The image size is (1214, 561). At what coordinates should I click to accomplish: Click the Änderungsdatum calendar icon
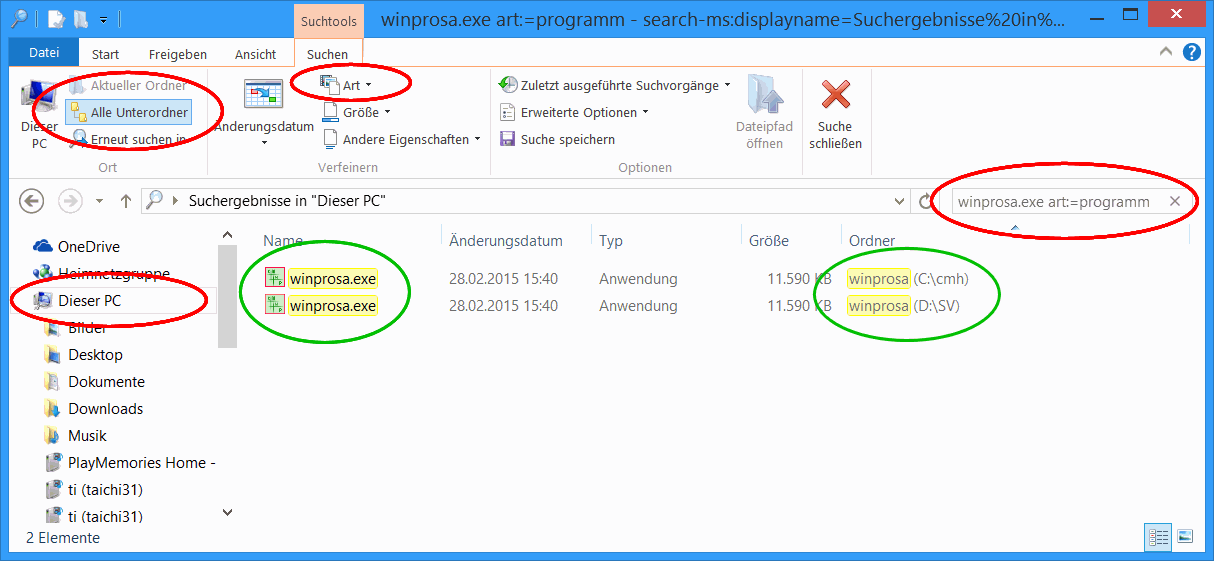tap(264, 98)
